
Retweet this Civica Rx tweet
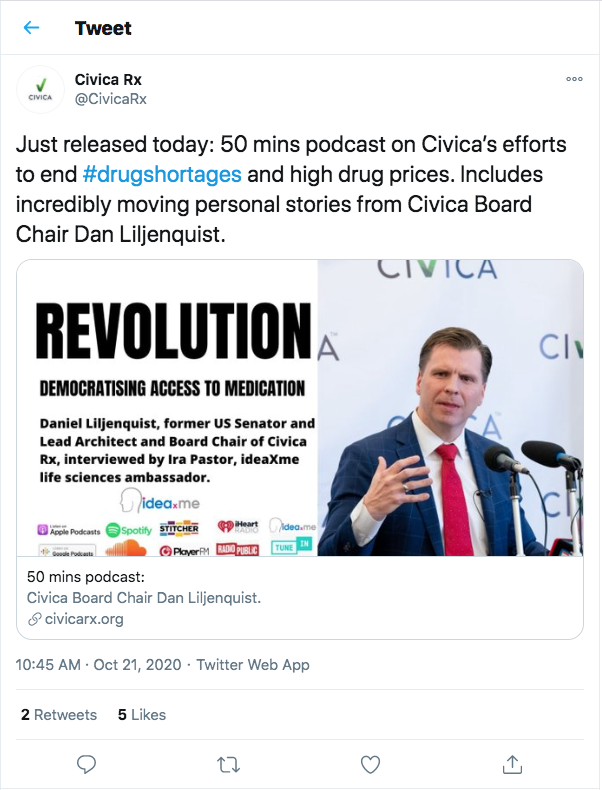(229, 764)
